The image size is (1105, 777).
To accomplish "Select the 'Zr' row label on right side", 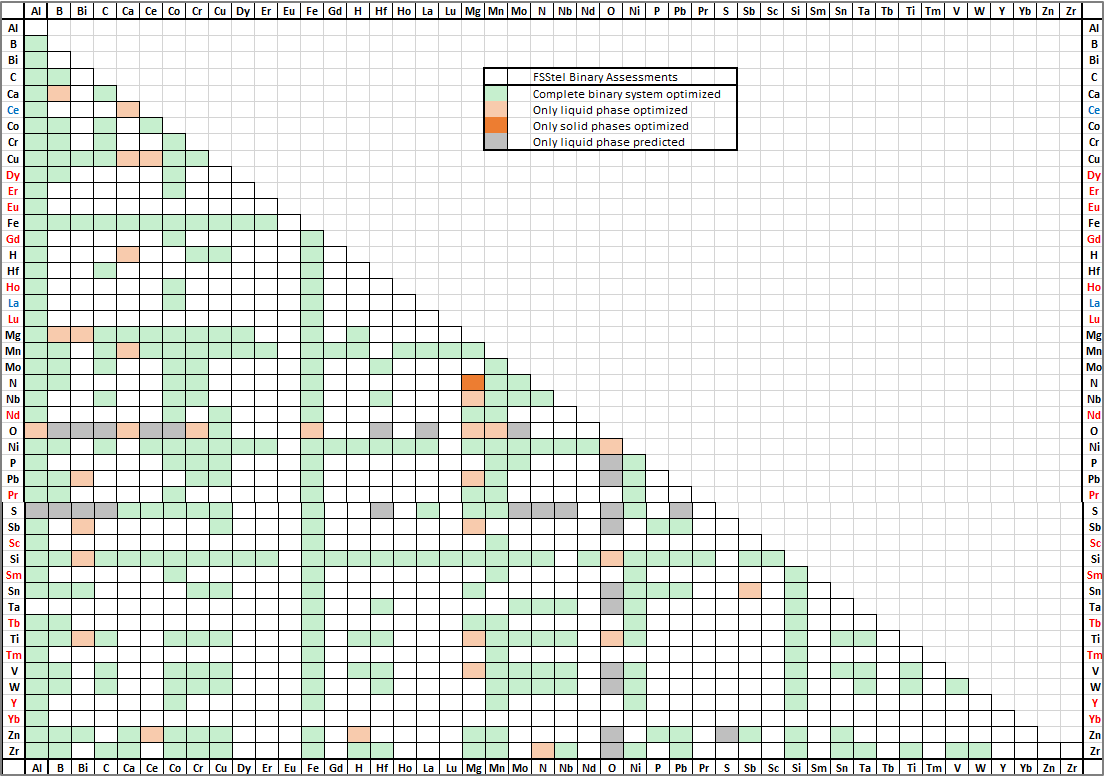I will 1093,751.
